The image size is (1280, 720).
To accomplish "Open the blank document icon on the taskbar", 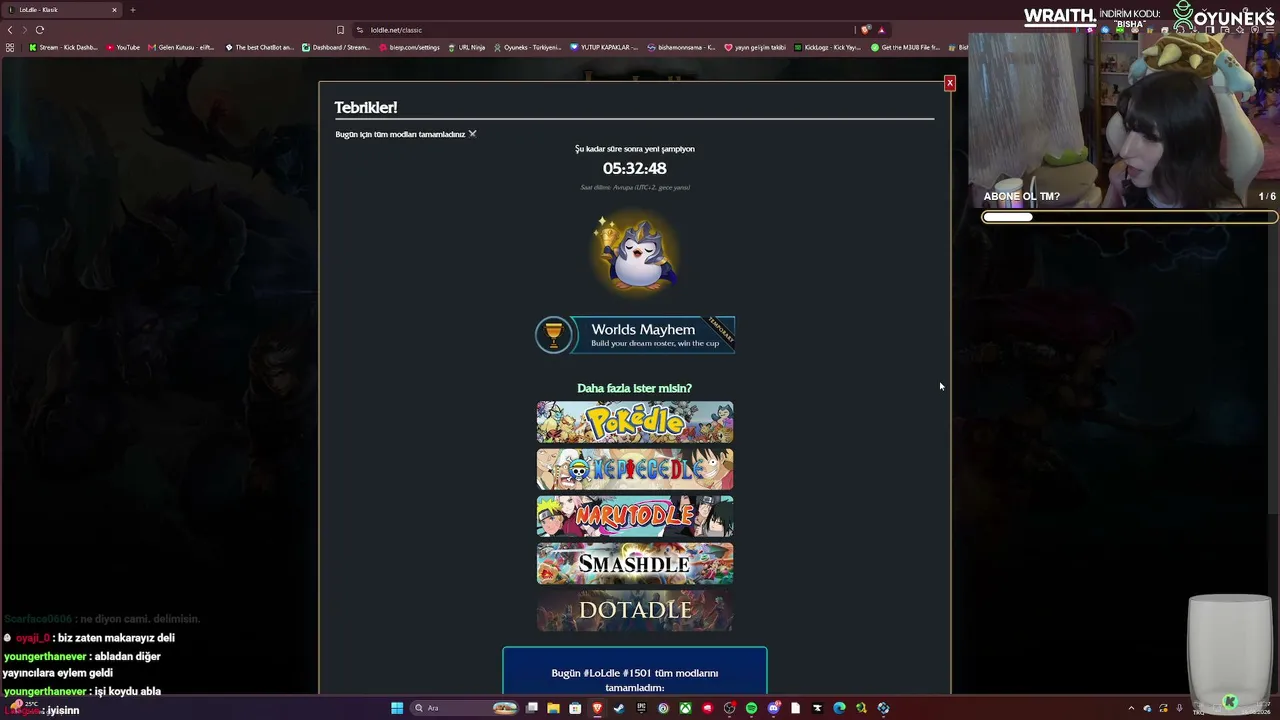I will (795, 708).
